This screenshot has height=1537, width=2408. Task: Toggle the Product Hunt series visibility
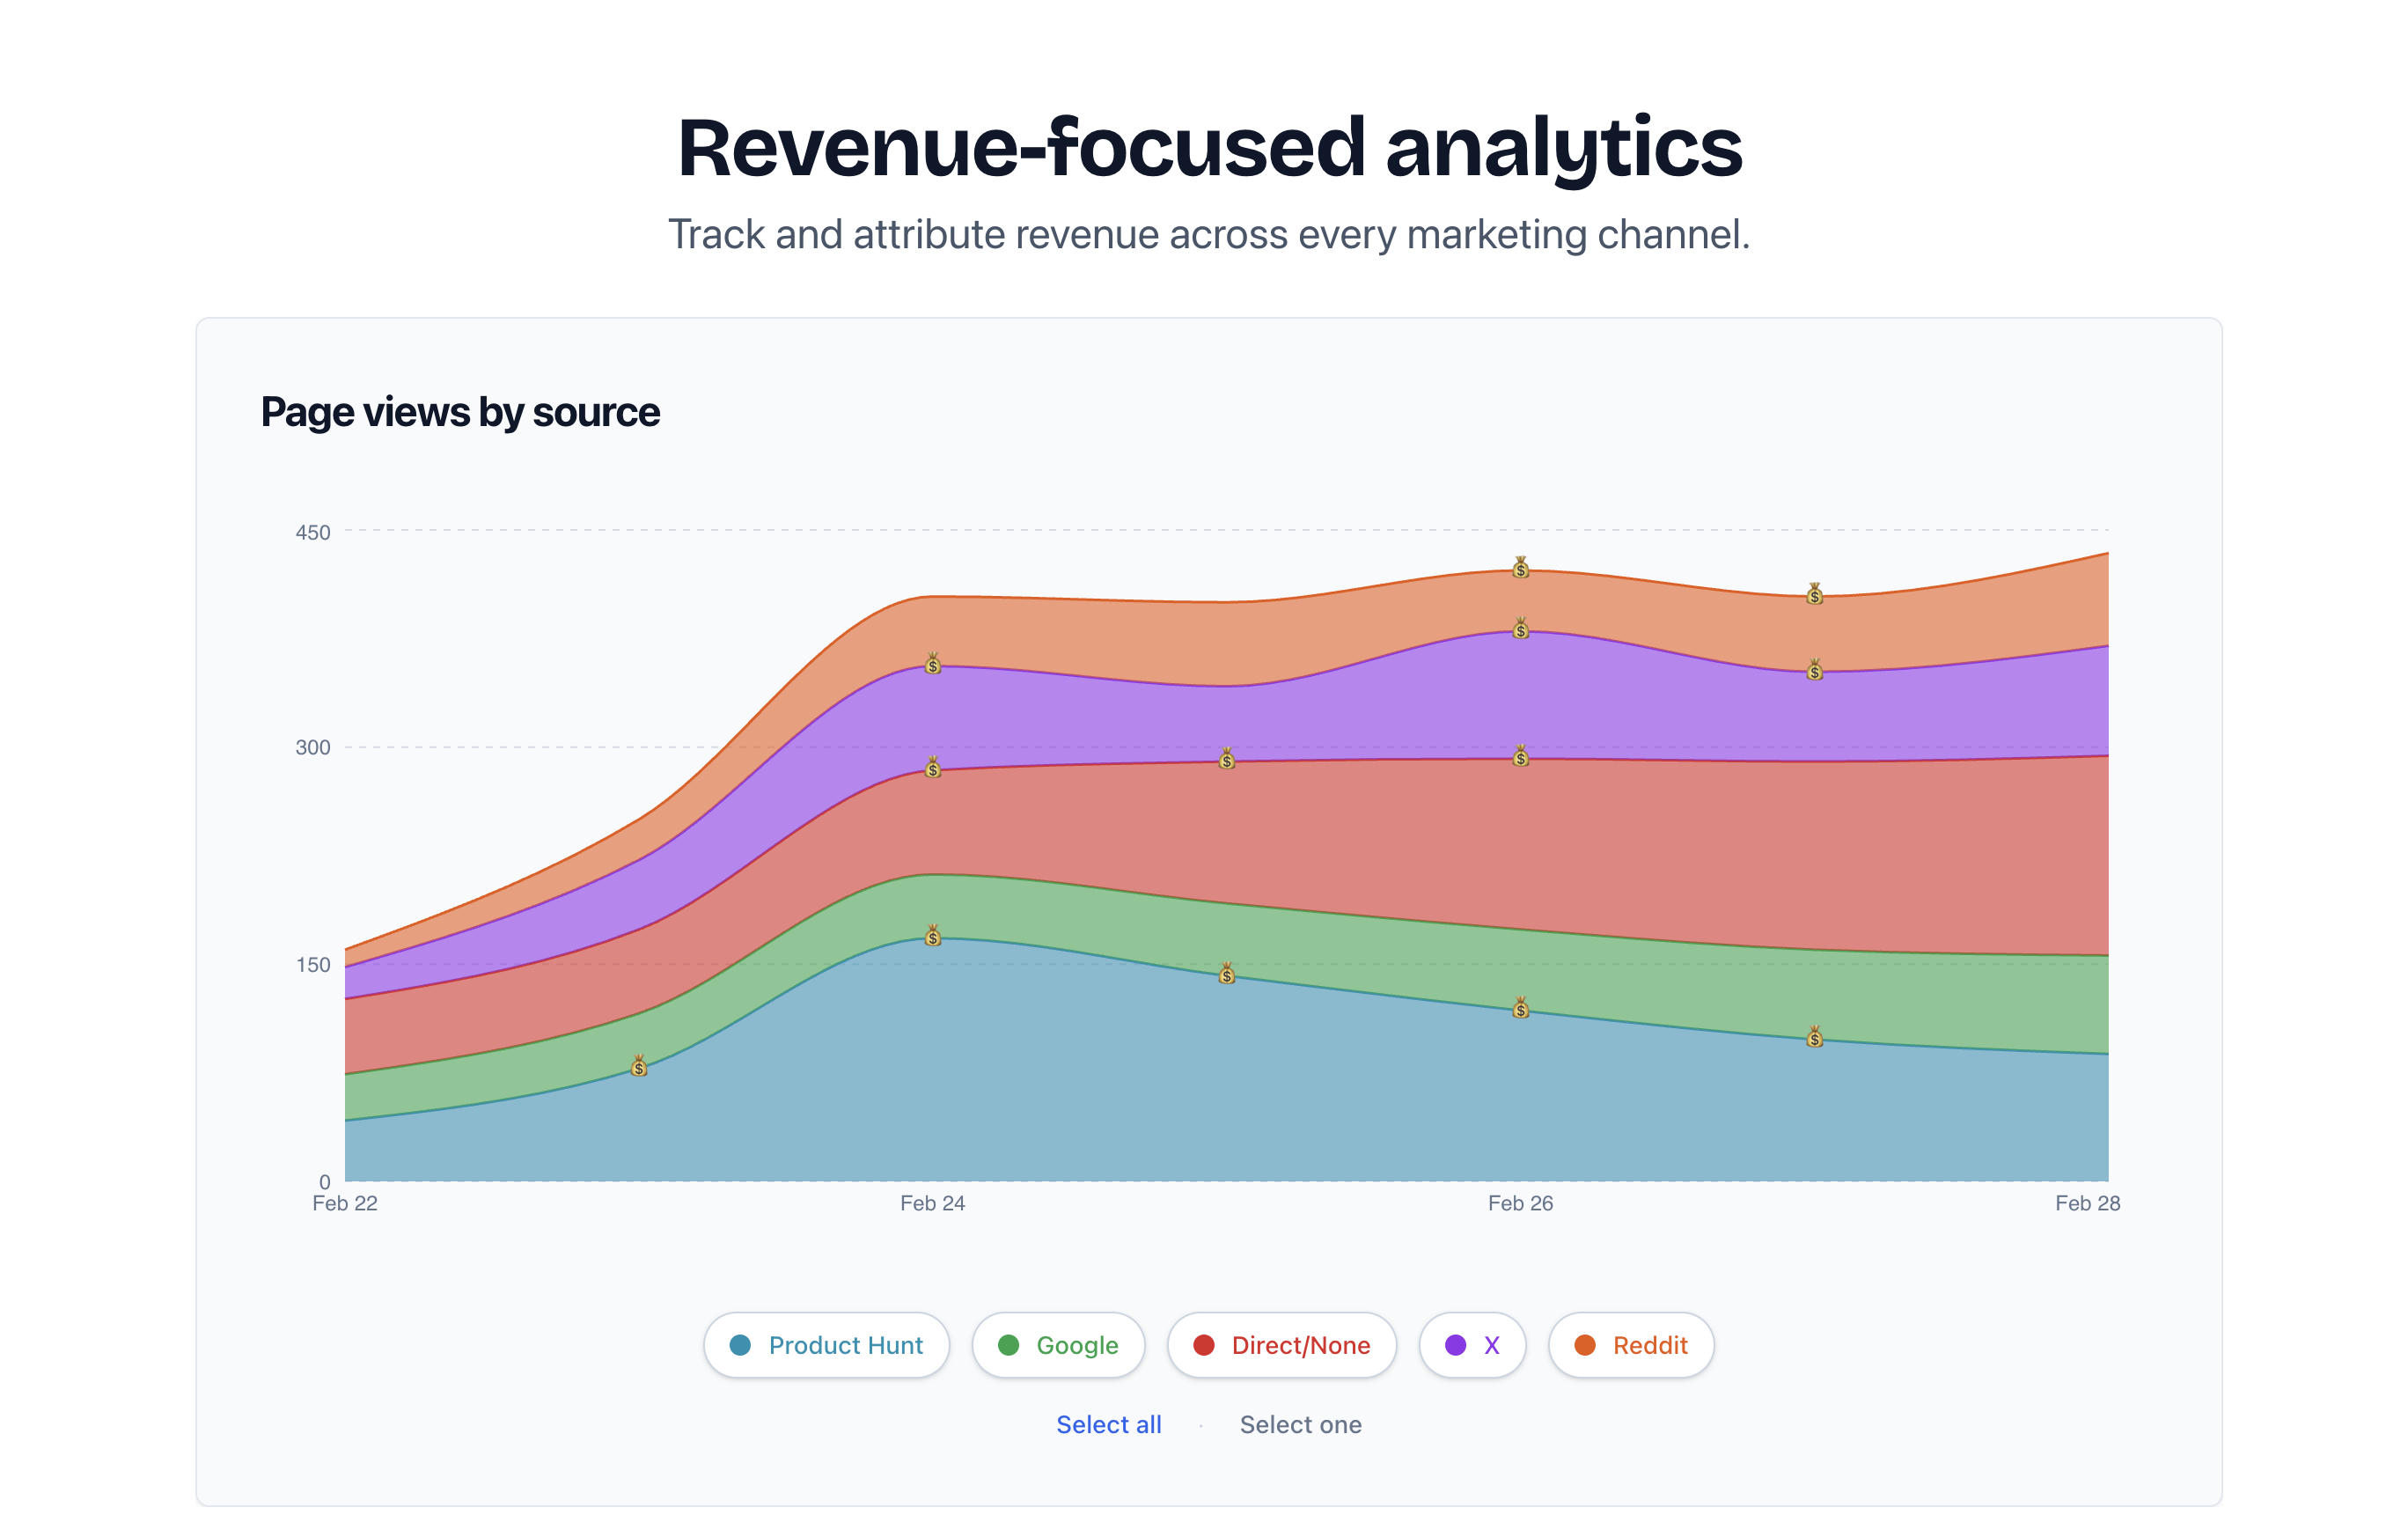(x=826, y=1345)
